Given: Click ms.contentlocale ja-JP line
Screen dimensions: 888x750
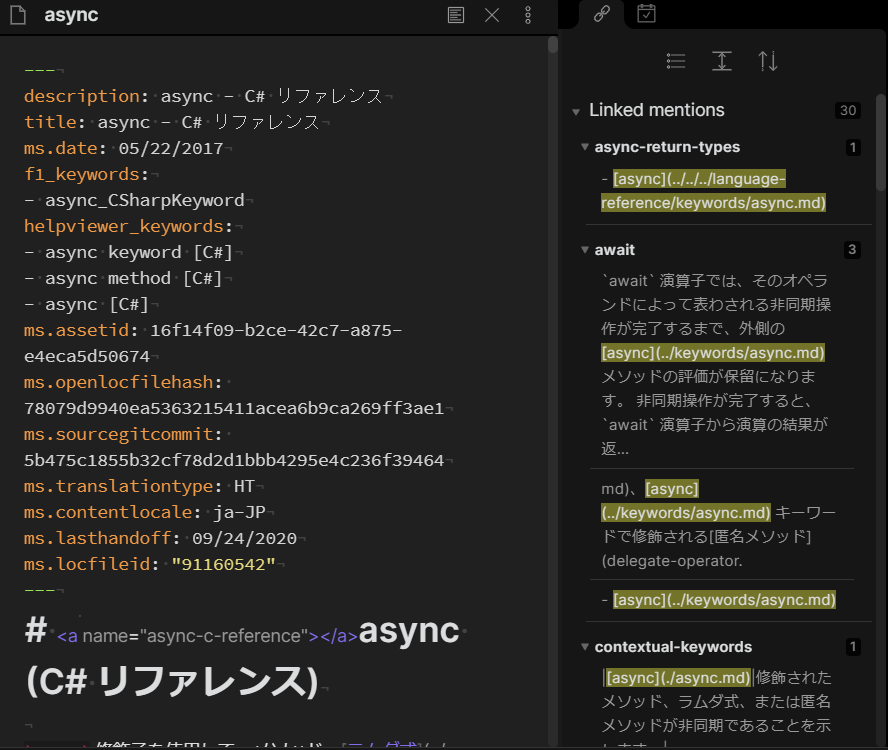Looking at the screenshot, I should (x=144, y=513).
